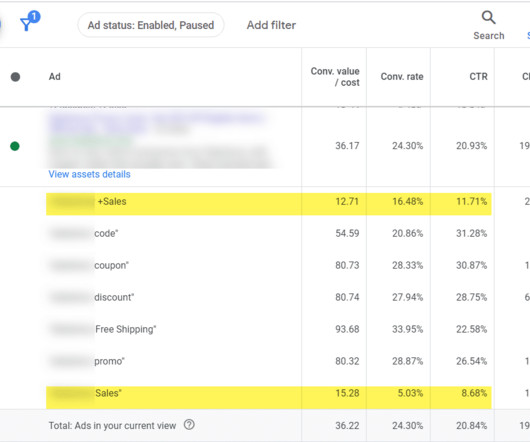Select the promo keyword row
The image size is (530, 442).
click(269, 361)
